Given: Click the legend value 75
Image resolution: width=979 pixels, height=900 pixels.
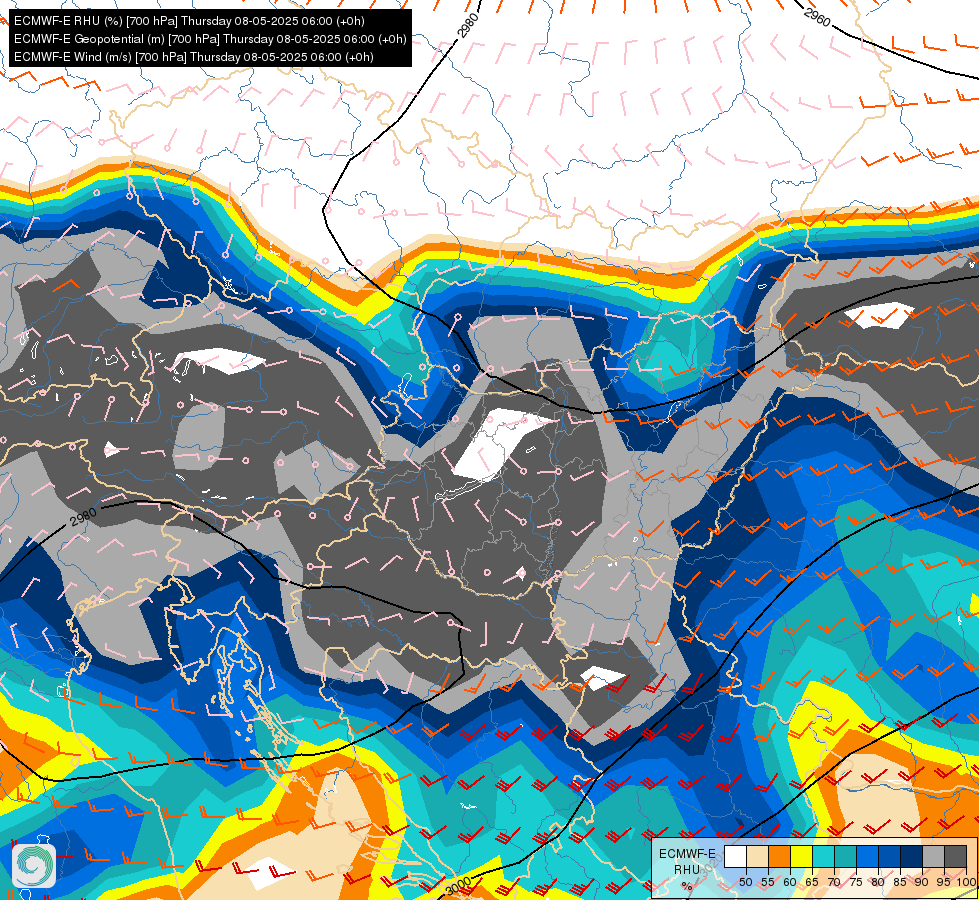Looking at the screenshot, I should 856,882.
